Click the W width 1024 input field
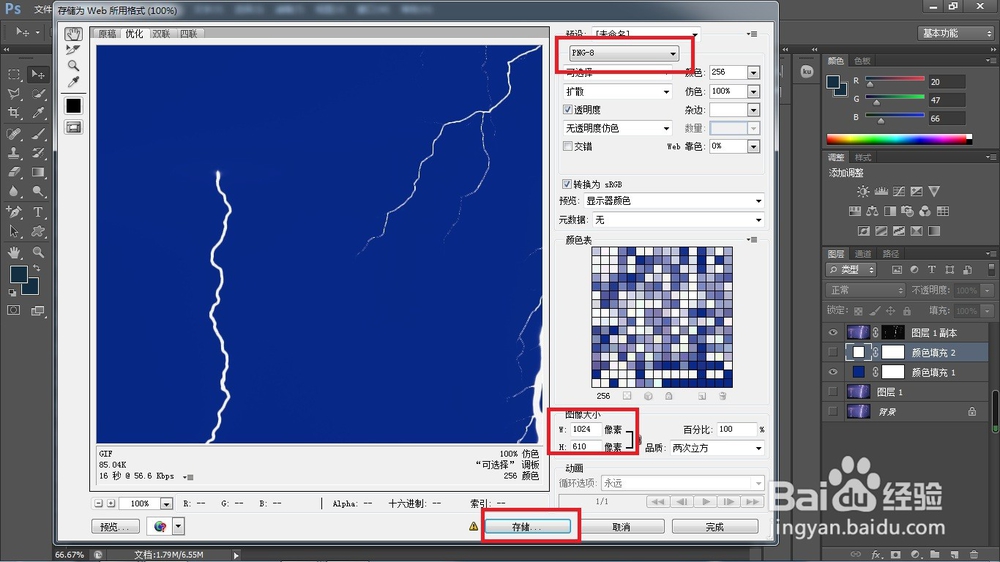 586,429
